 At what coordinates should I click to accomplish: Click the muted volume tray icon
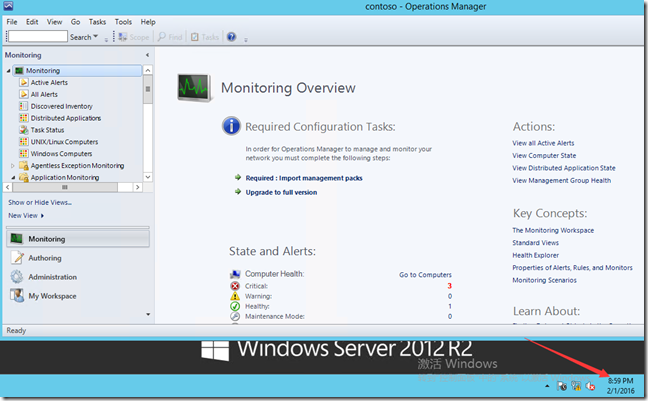[x=590, y=386]
